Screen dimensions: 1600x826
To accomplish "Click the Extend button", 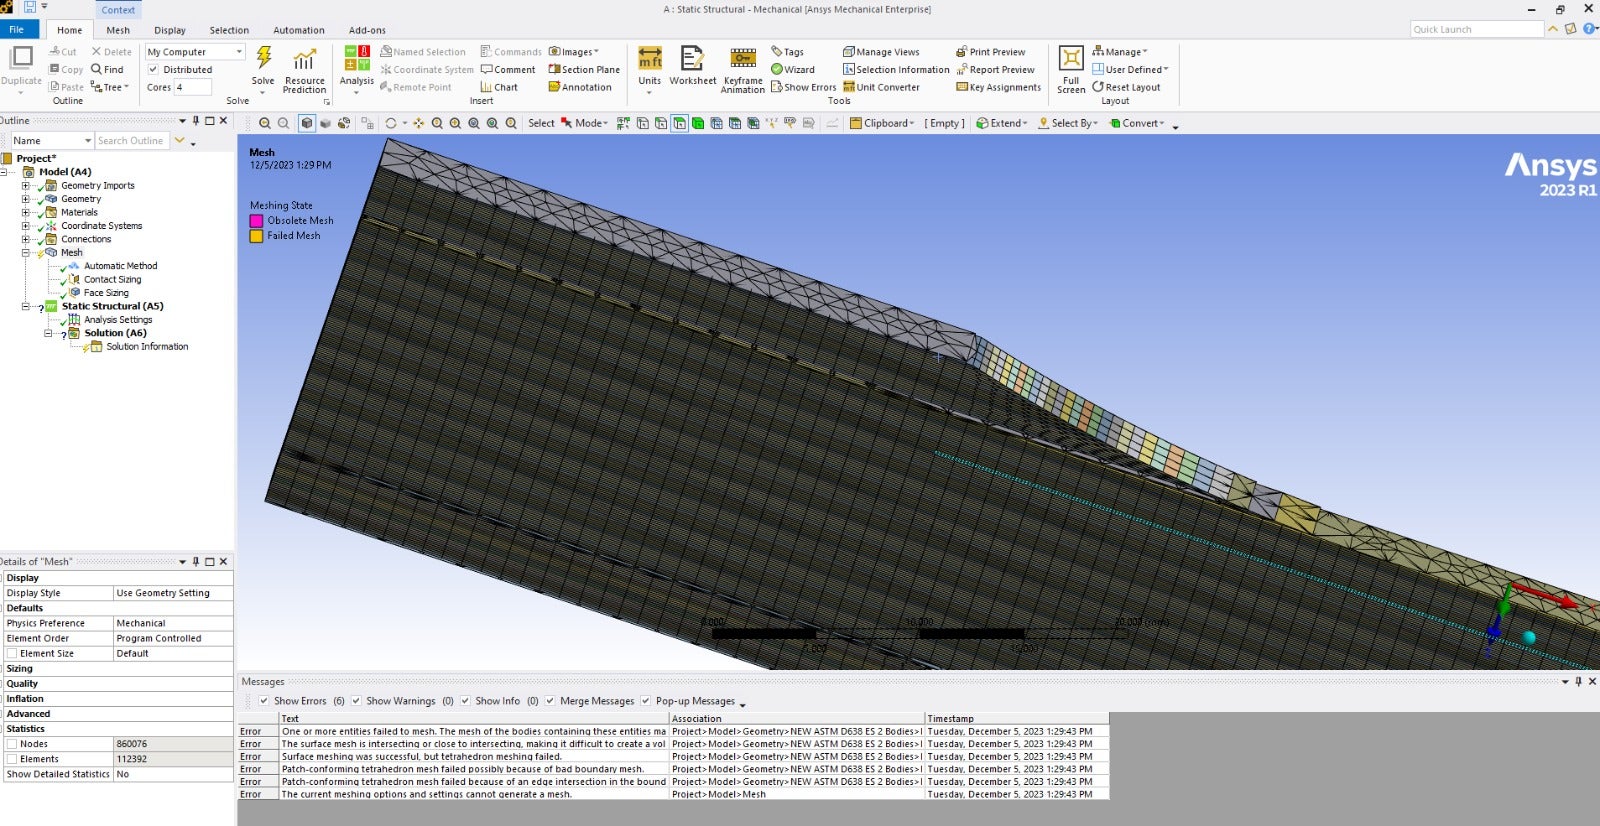I will [1002, 123].
